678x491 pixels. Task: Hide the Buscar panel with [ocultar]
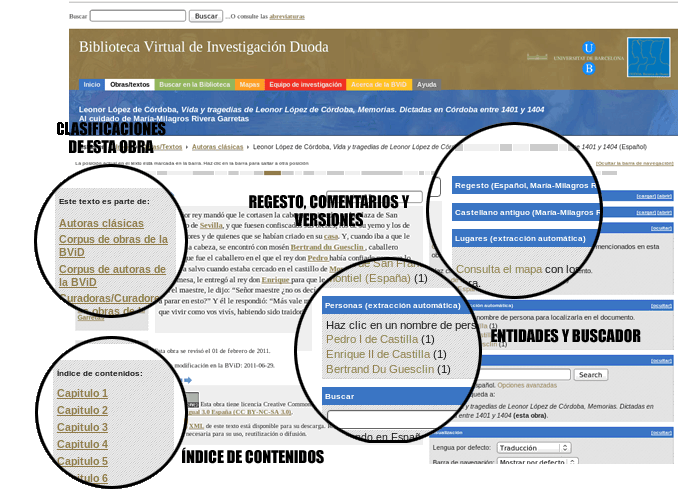pyautogui.click(x=662, y=360)
